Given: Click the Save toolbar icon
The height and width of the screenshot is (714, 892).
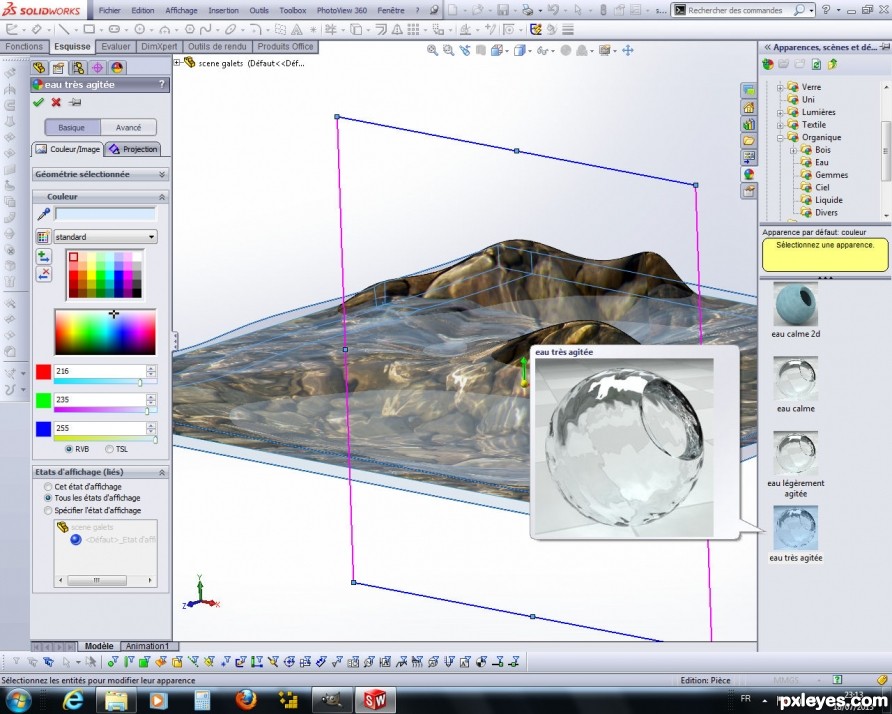Looking at the screenshot, I should (503, 10).
